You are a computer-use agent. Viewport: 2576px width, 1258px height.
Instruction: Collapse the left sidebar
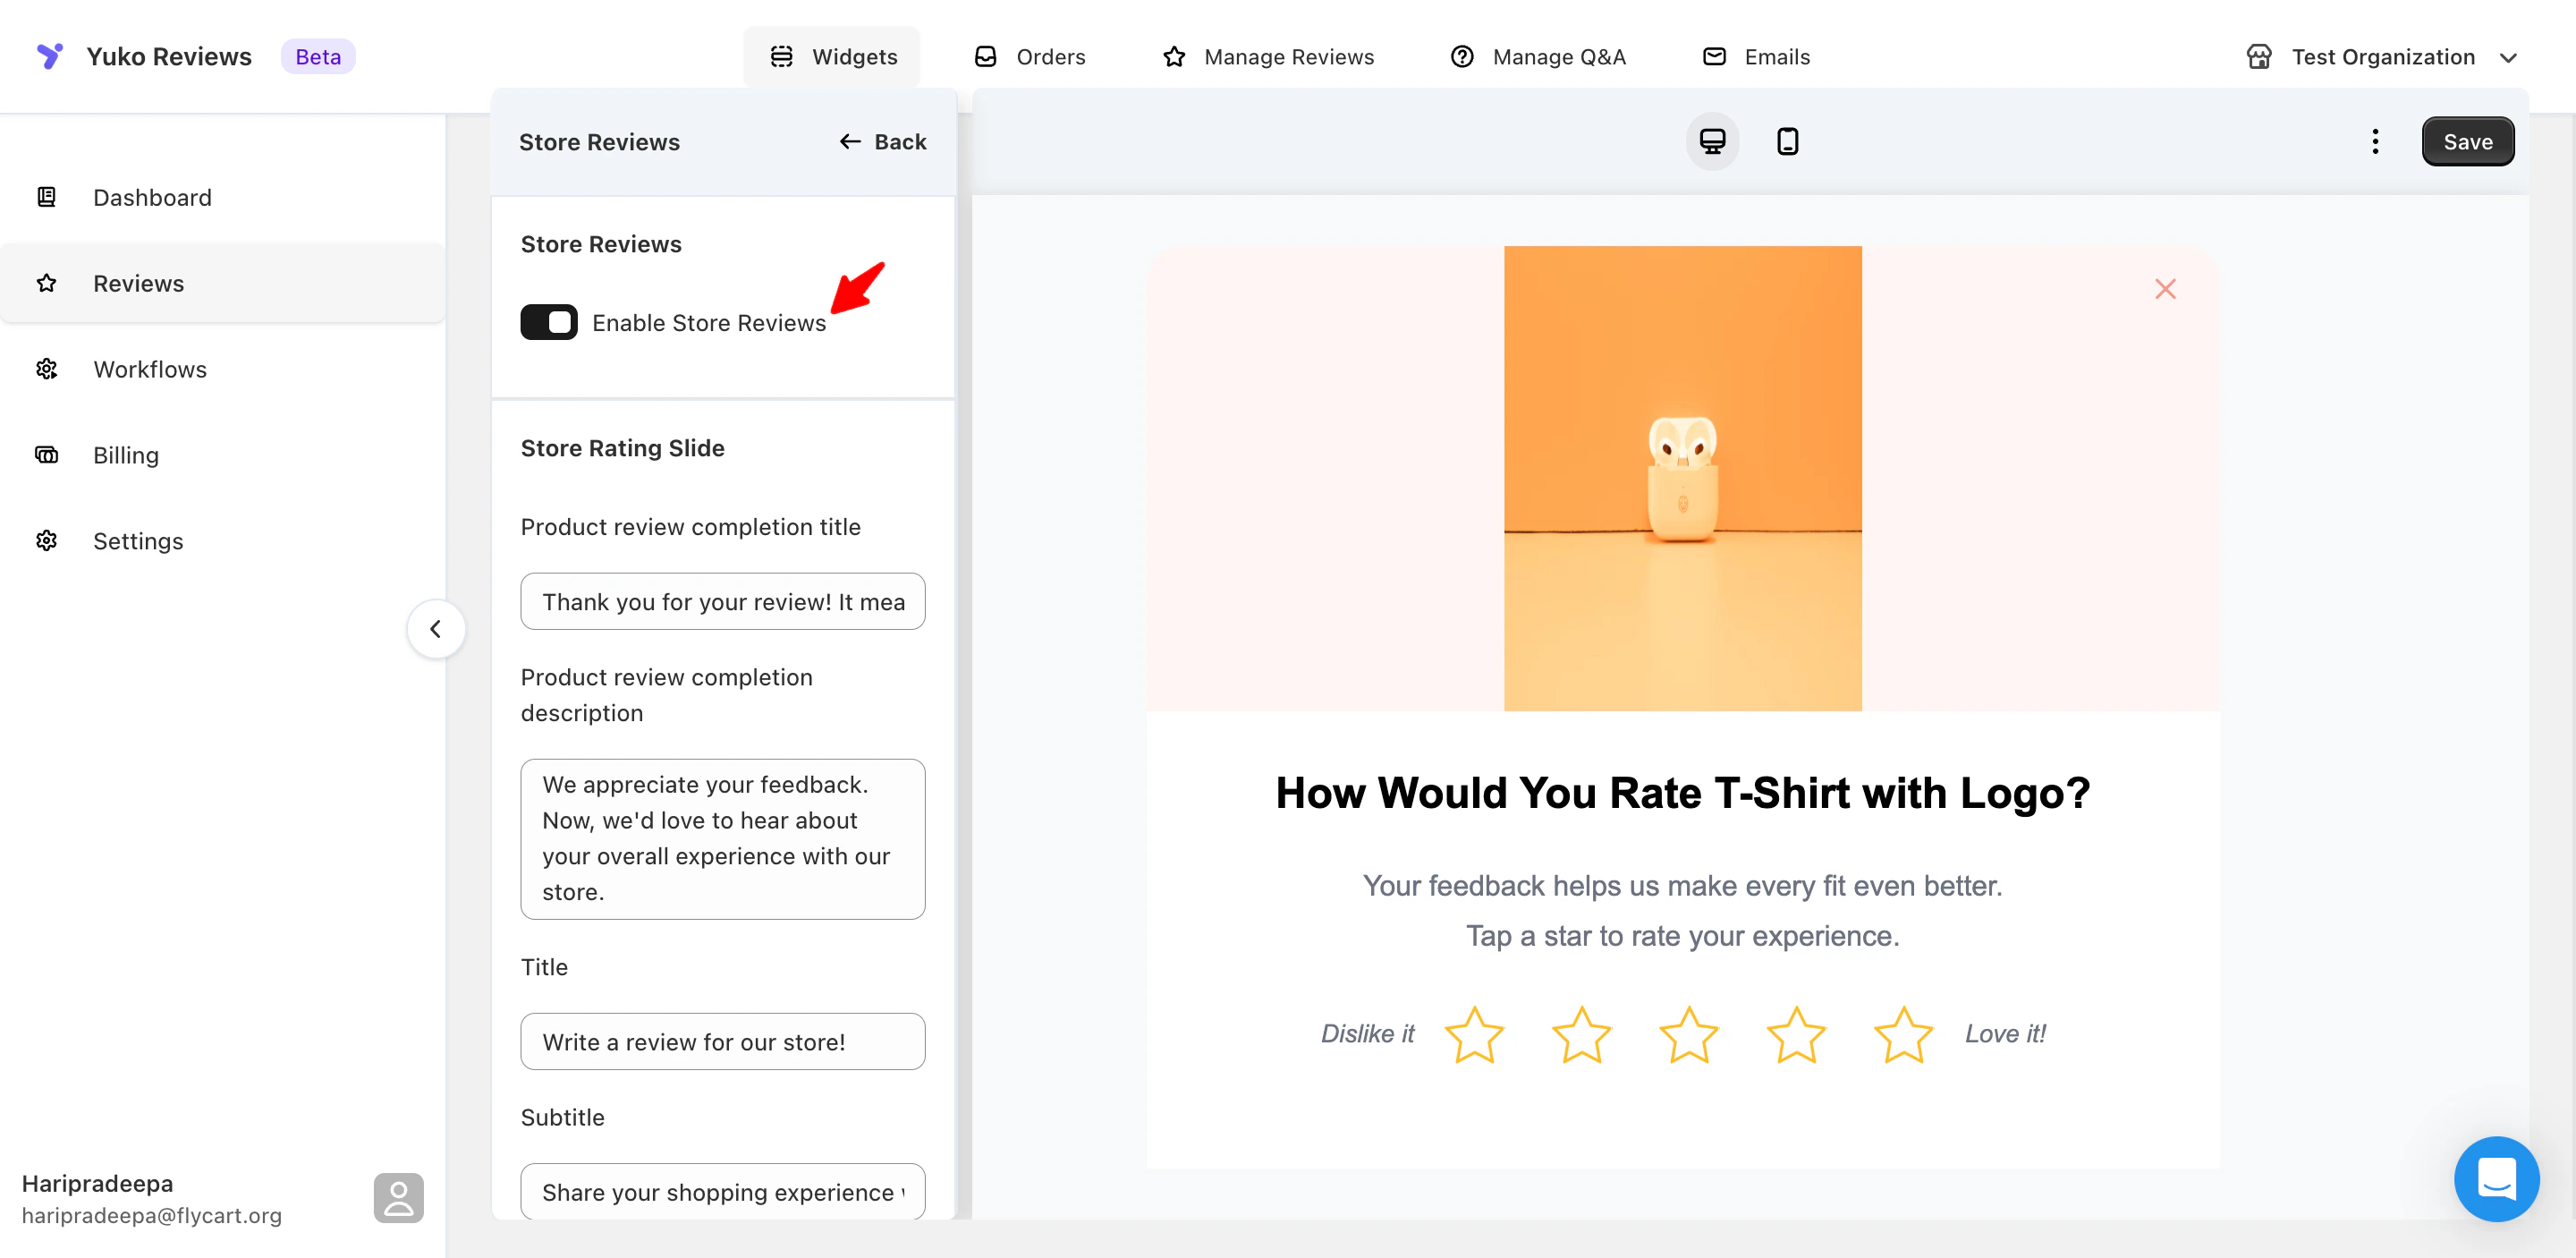pos(435,628)
